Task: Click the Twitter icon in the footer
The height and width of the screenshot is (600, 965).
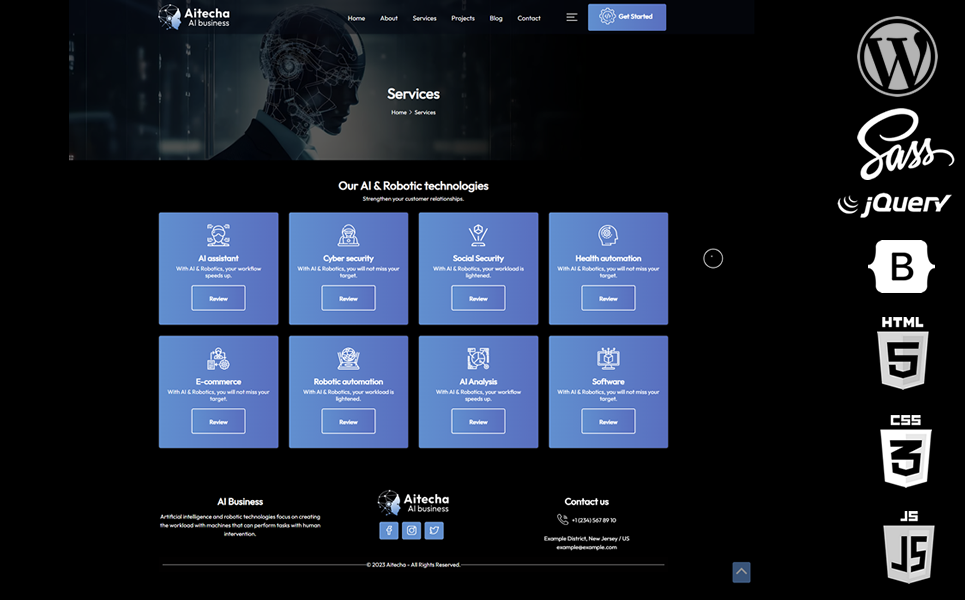Action: click(x=434, y=531)
